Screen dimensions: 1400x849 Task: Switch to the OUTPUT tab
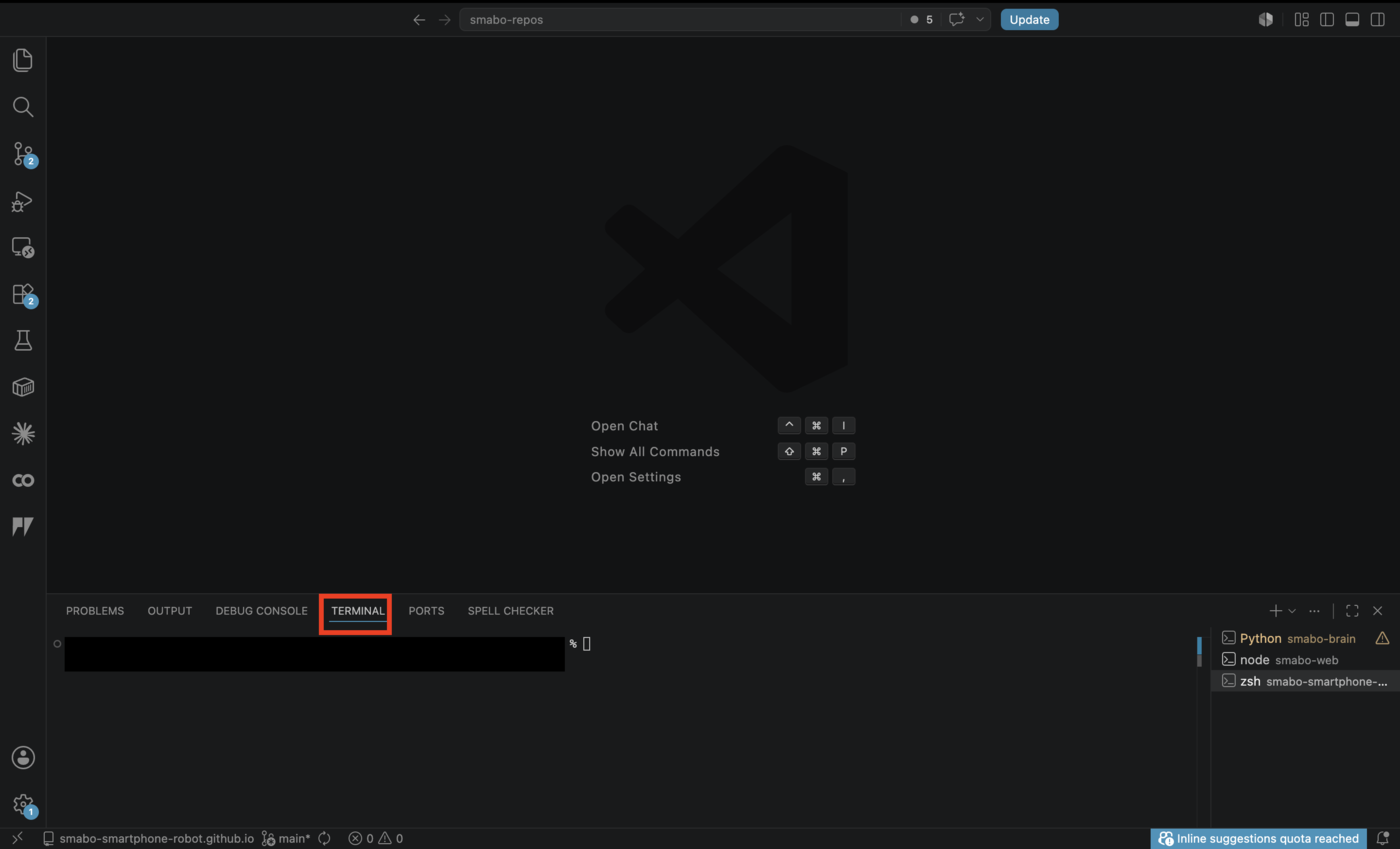tap(170, 611)
